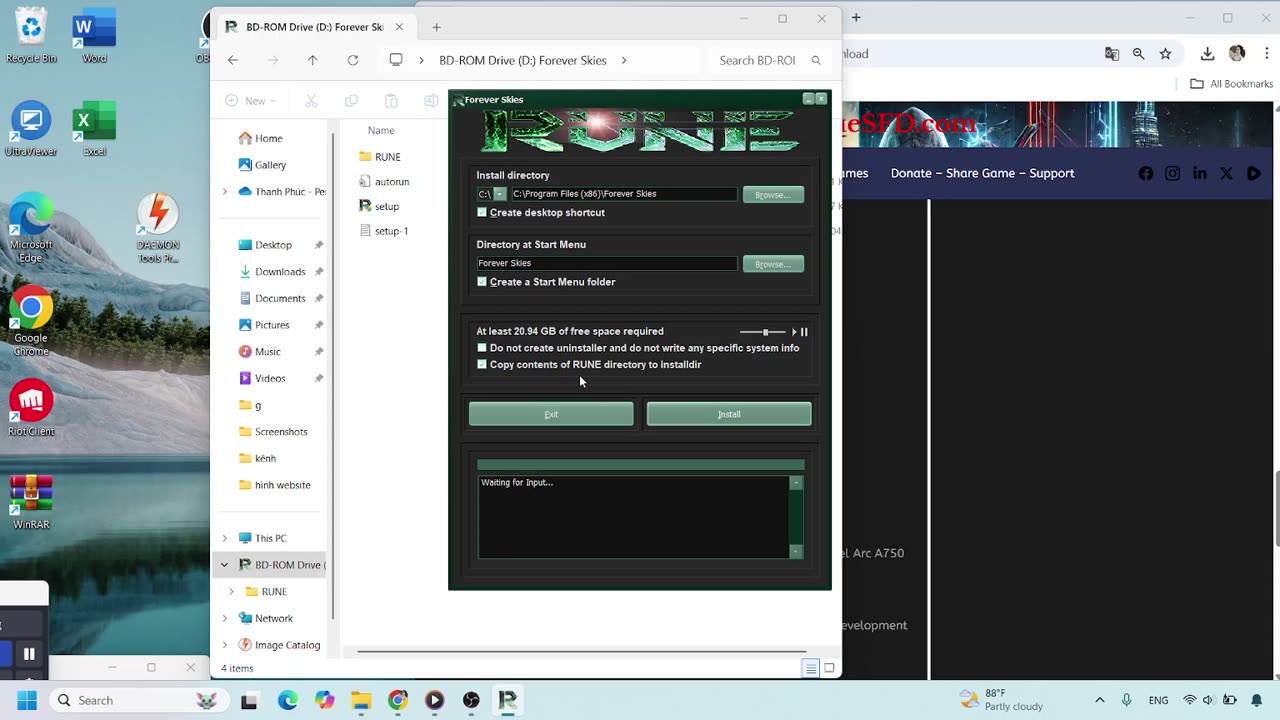The height and width of the screenshot is (720, 1280).
Task: Click Chrome's translate page icon
Action: [1112, 54]
